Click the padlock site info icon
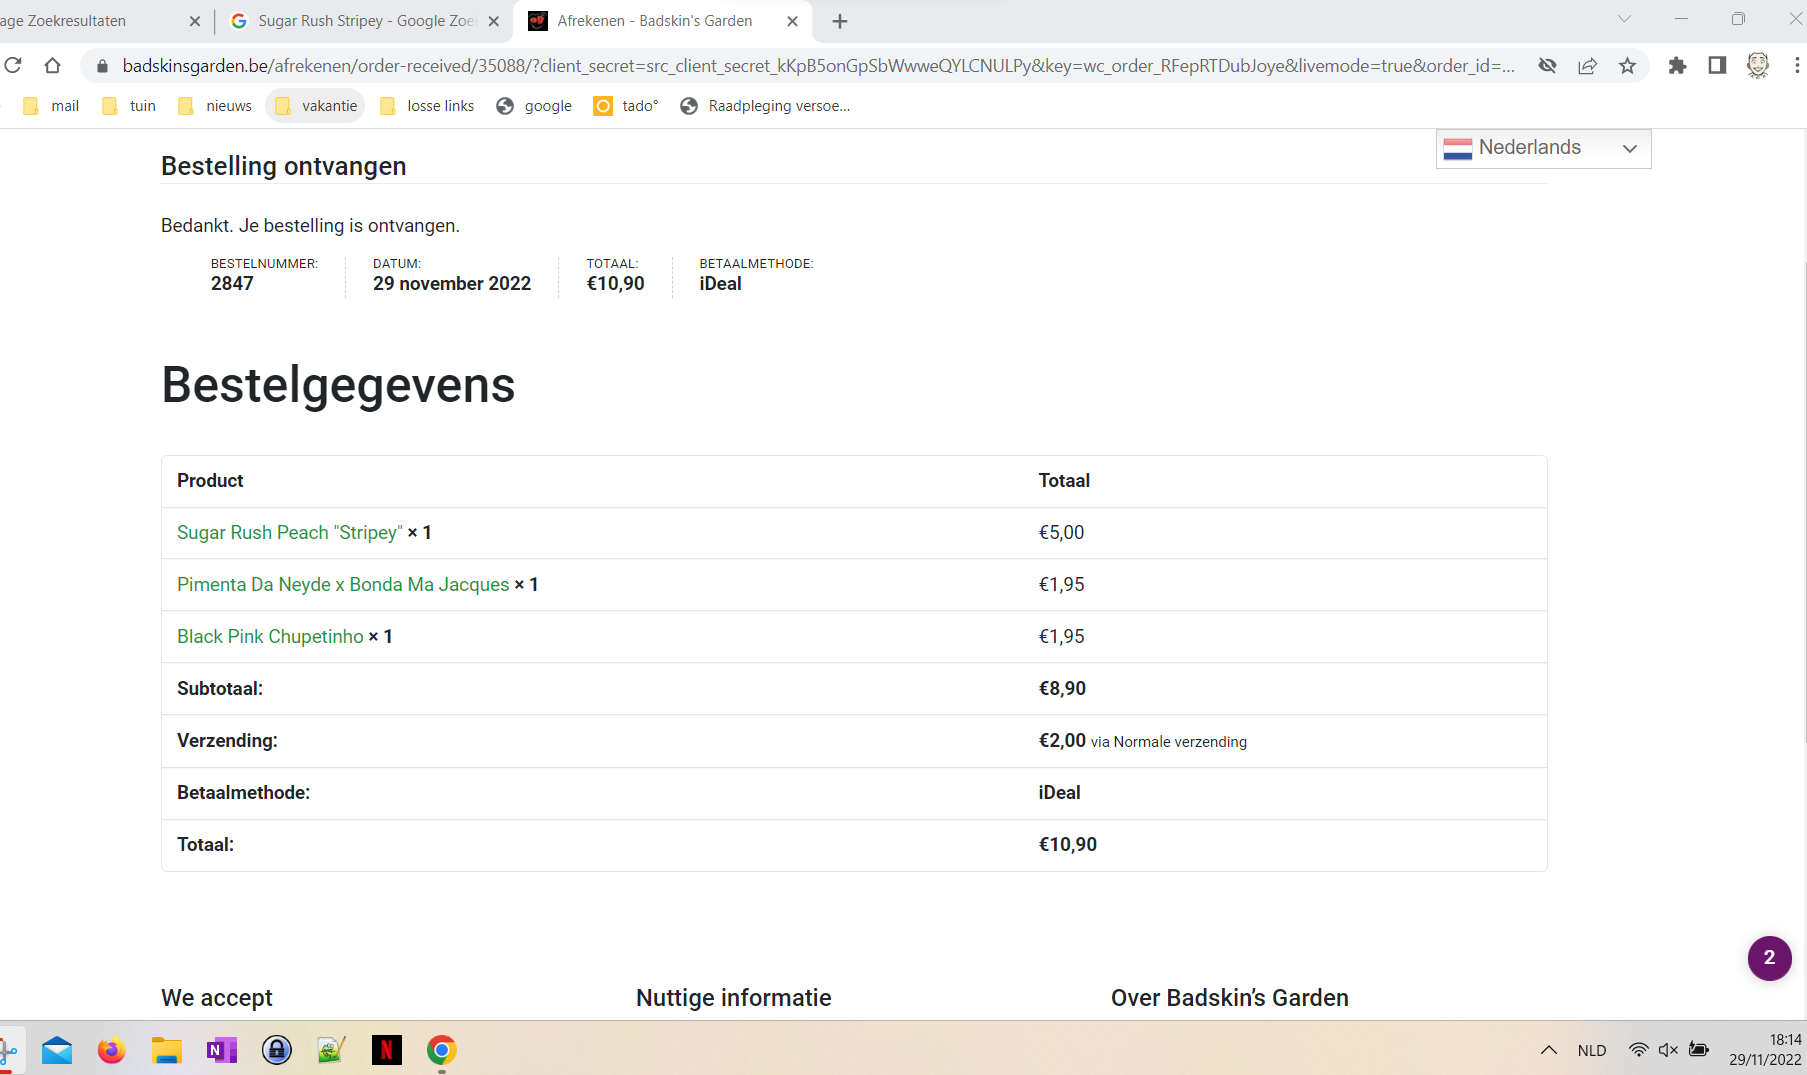The height and width of the screenshot is (1075, 1807). pyautogui.click(x=101, y=66)
